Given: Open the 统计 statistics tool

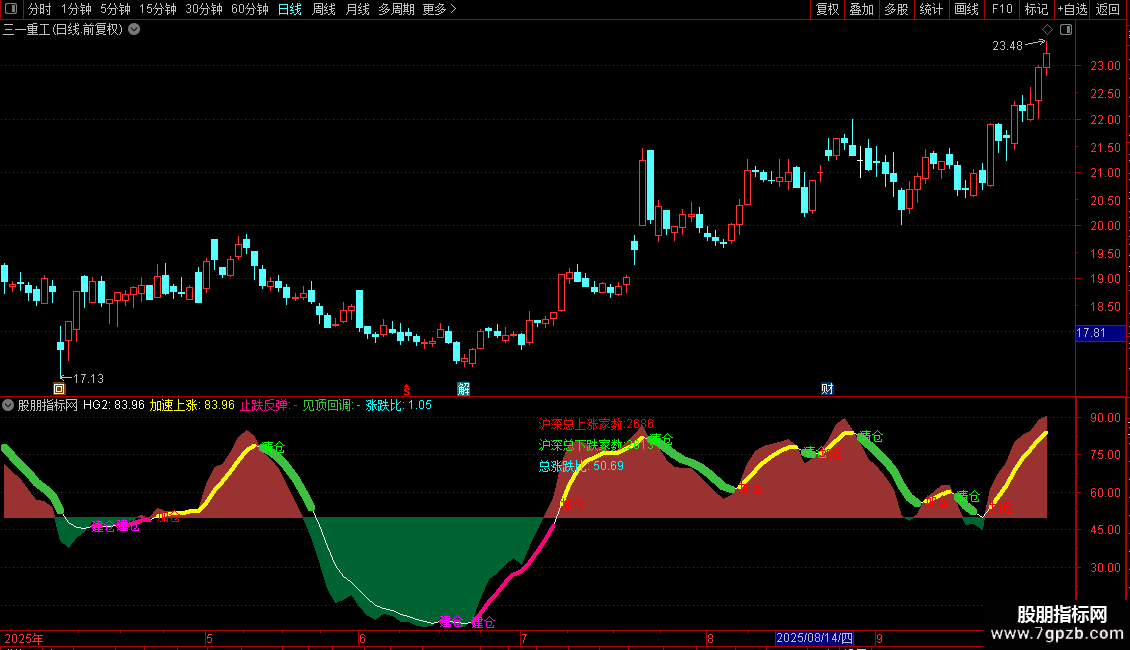Looking at the screenshot, I should [x=930, y=9].
